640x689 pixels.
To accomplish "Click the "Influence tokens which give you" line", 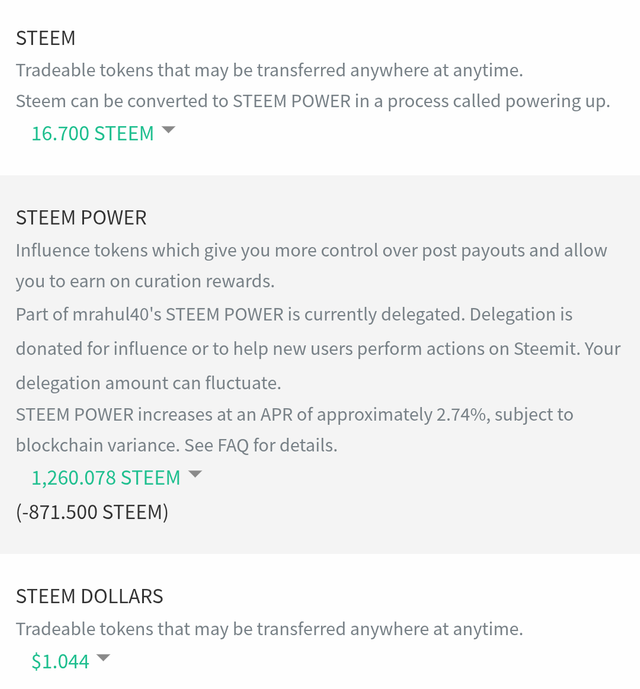I will pos(311,250).
